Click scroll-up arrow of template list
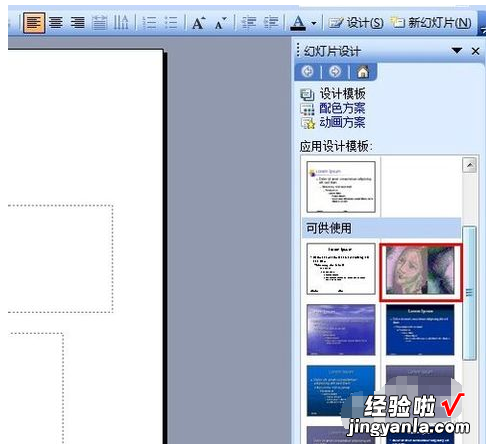This screenshot has width=486, height=444. [x=470, y=165]
